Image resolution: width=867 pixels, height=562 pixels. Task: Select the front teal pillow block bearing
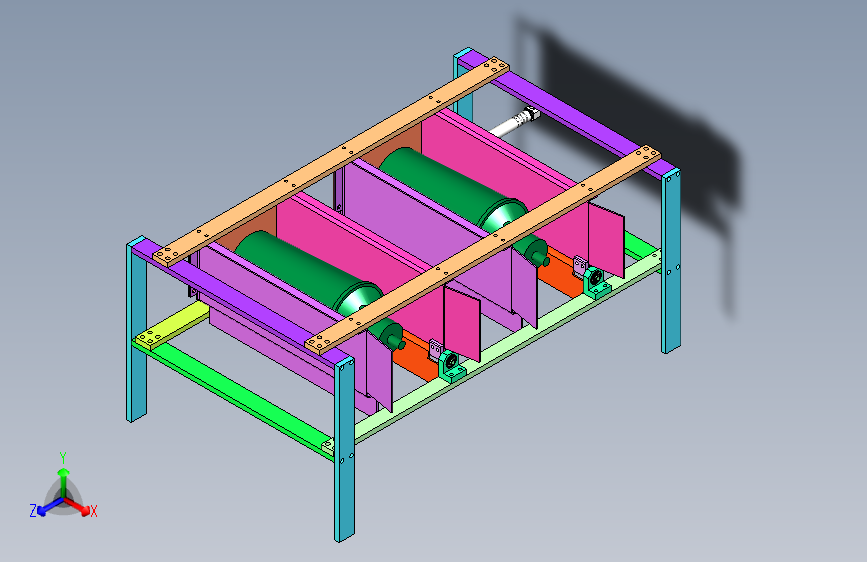pyautogui.click(x=451, y=366)
